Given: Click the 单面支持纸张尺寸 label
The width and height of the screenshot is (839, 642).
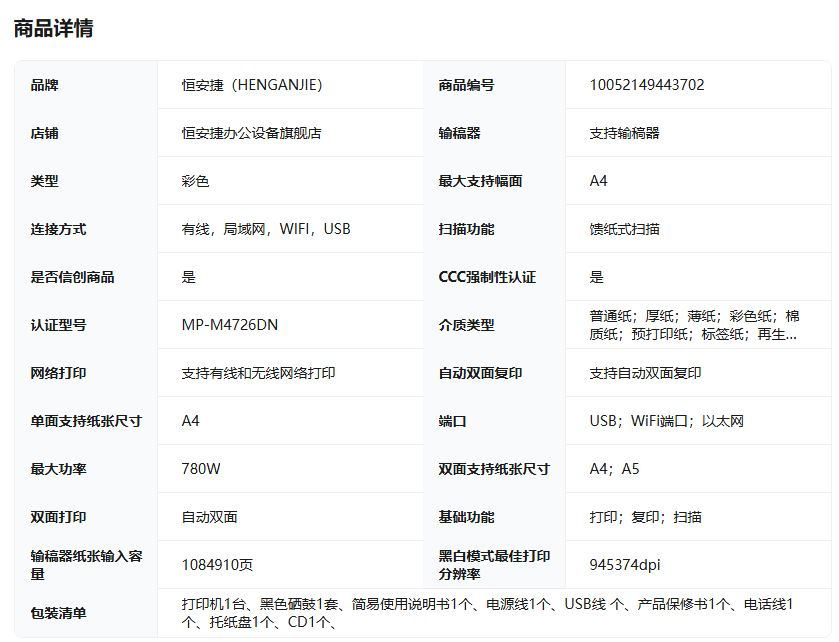Looking at the screenshot, I should [x=86, y=421].
